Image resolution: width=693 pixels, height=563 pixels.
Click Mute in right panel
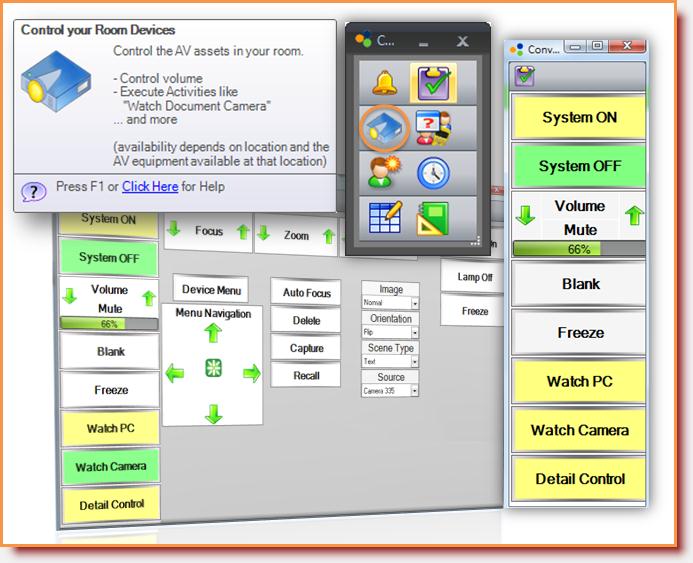[580, 230]
